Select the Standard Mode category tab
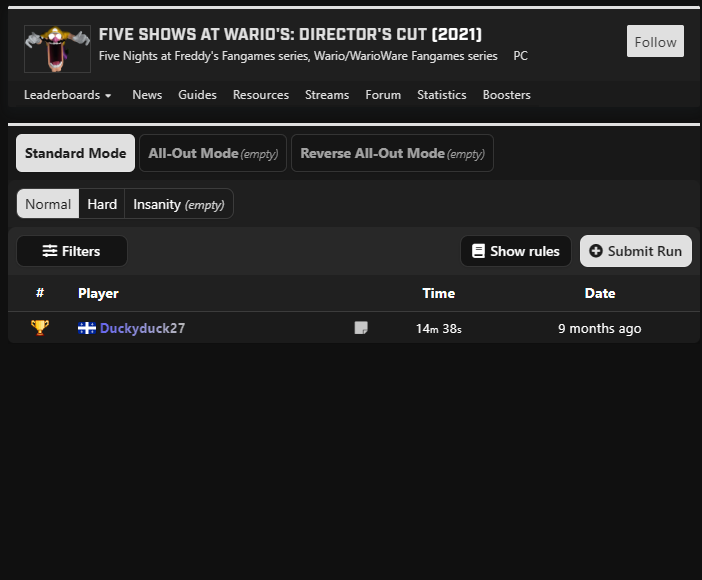Image resolution: width=702 pixels, height=580 pixels. point(75,153)
